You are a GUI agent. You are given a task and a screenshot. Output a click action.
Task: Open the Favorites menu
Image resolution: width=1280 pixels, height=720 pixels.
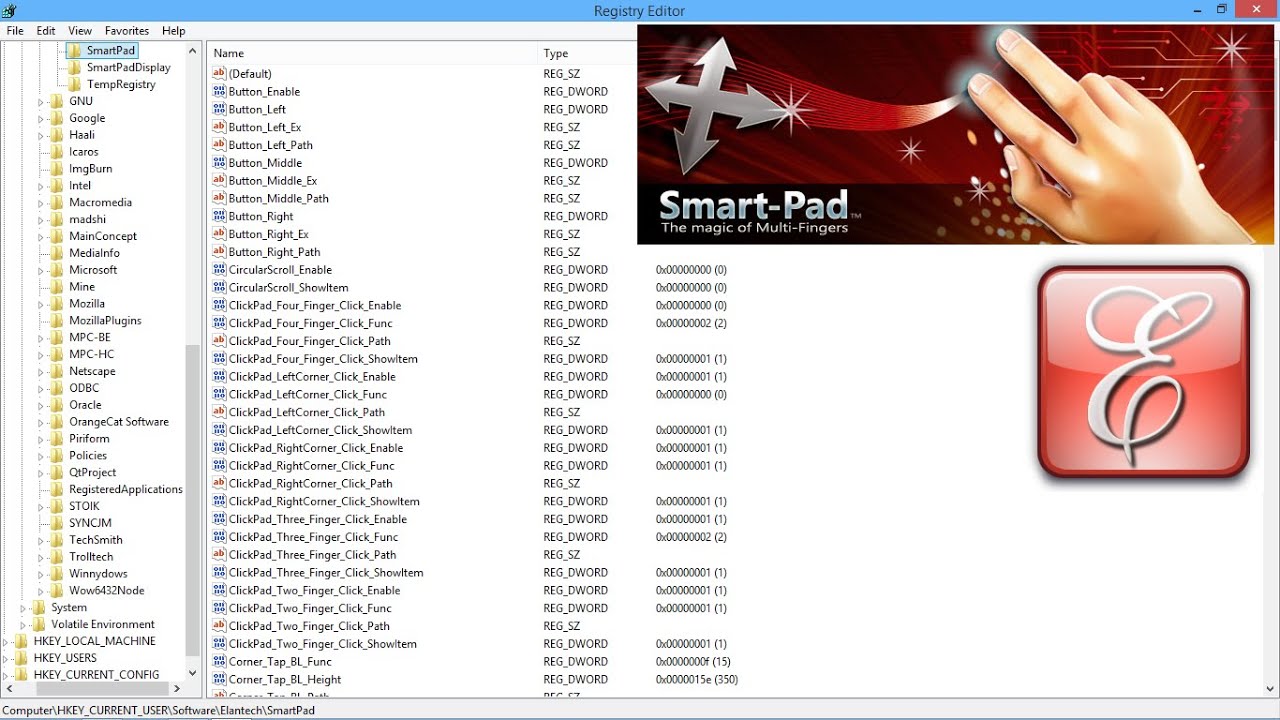pos(127,31)
